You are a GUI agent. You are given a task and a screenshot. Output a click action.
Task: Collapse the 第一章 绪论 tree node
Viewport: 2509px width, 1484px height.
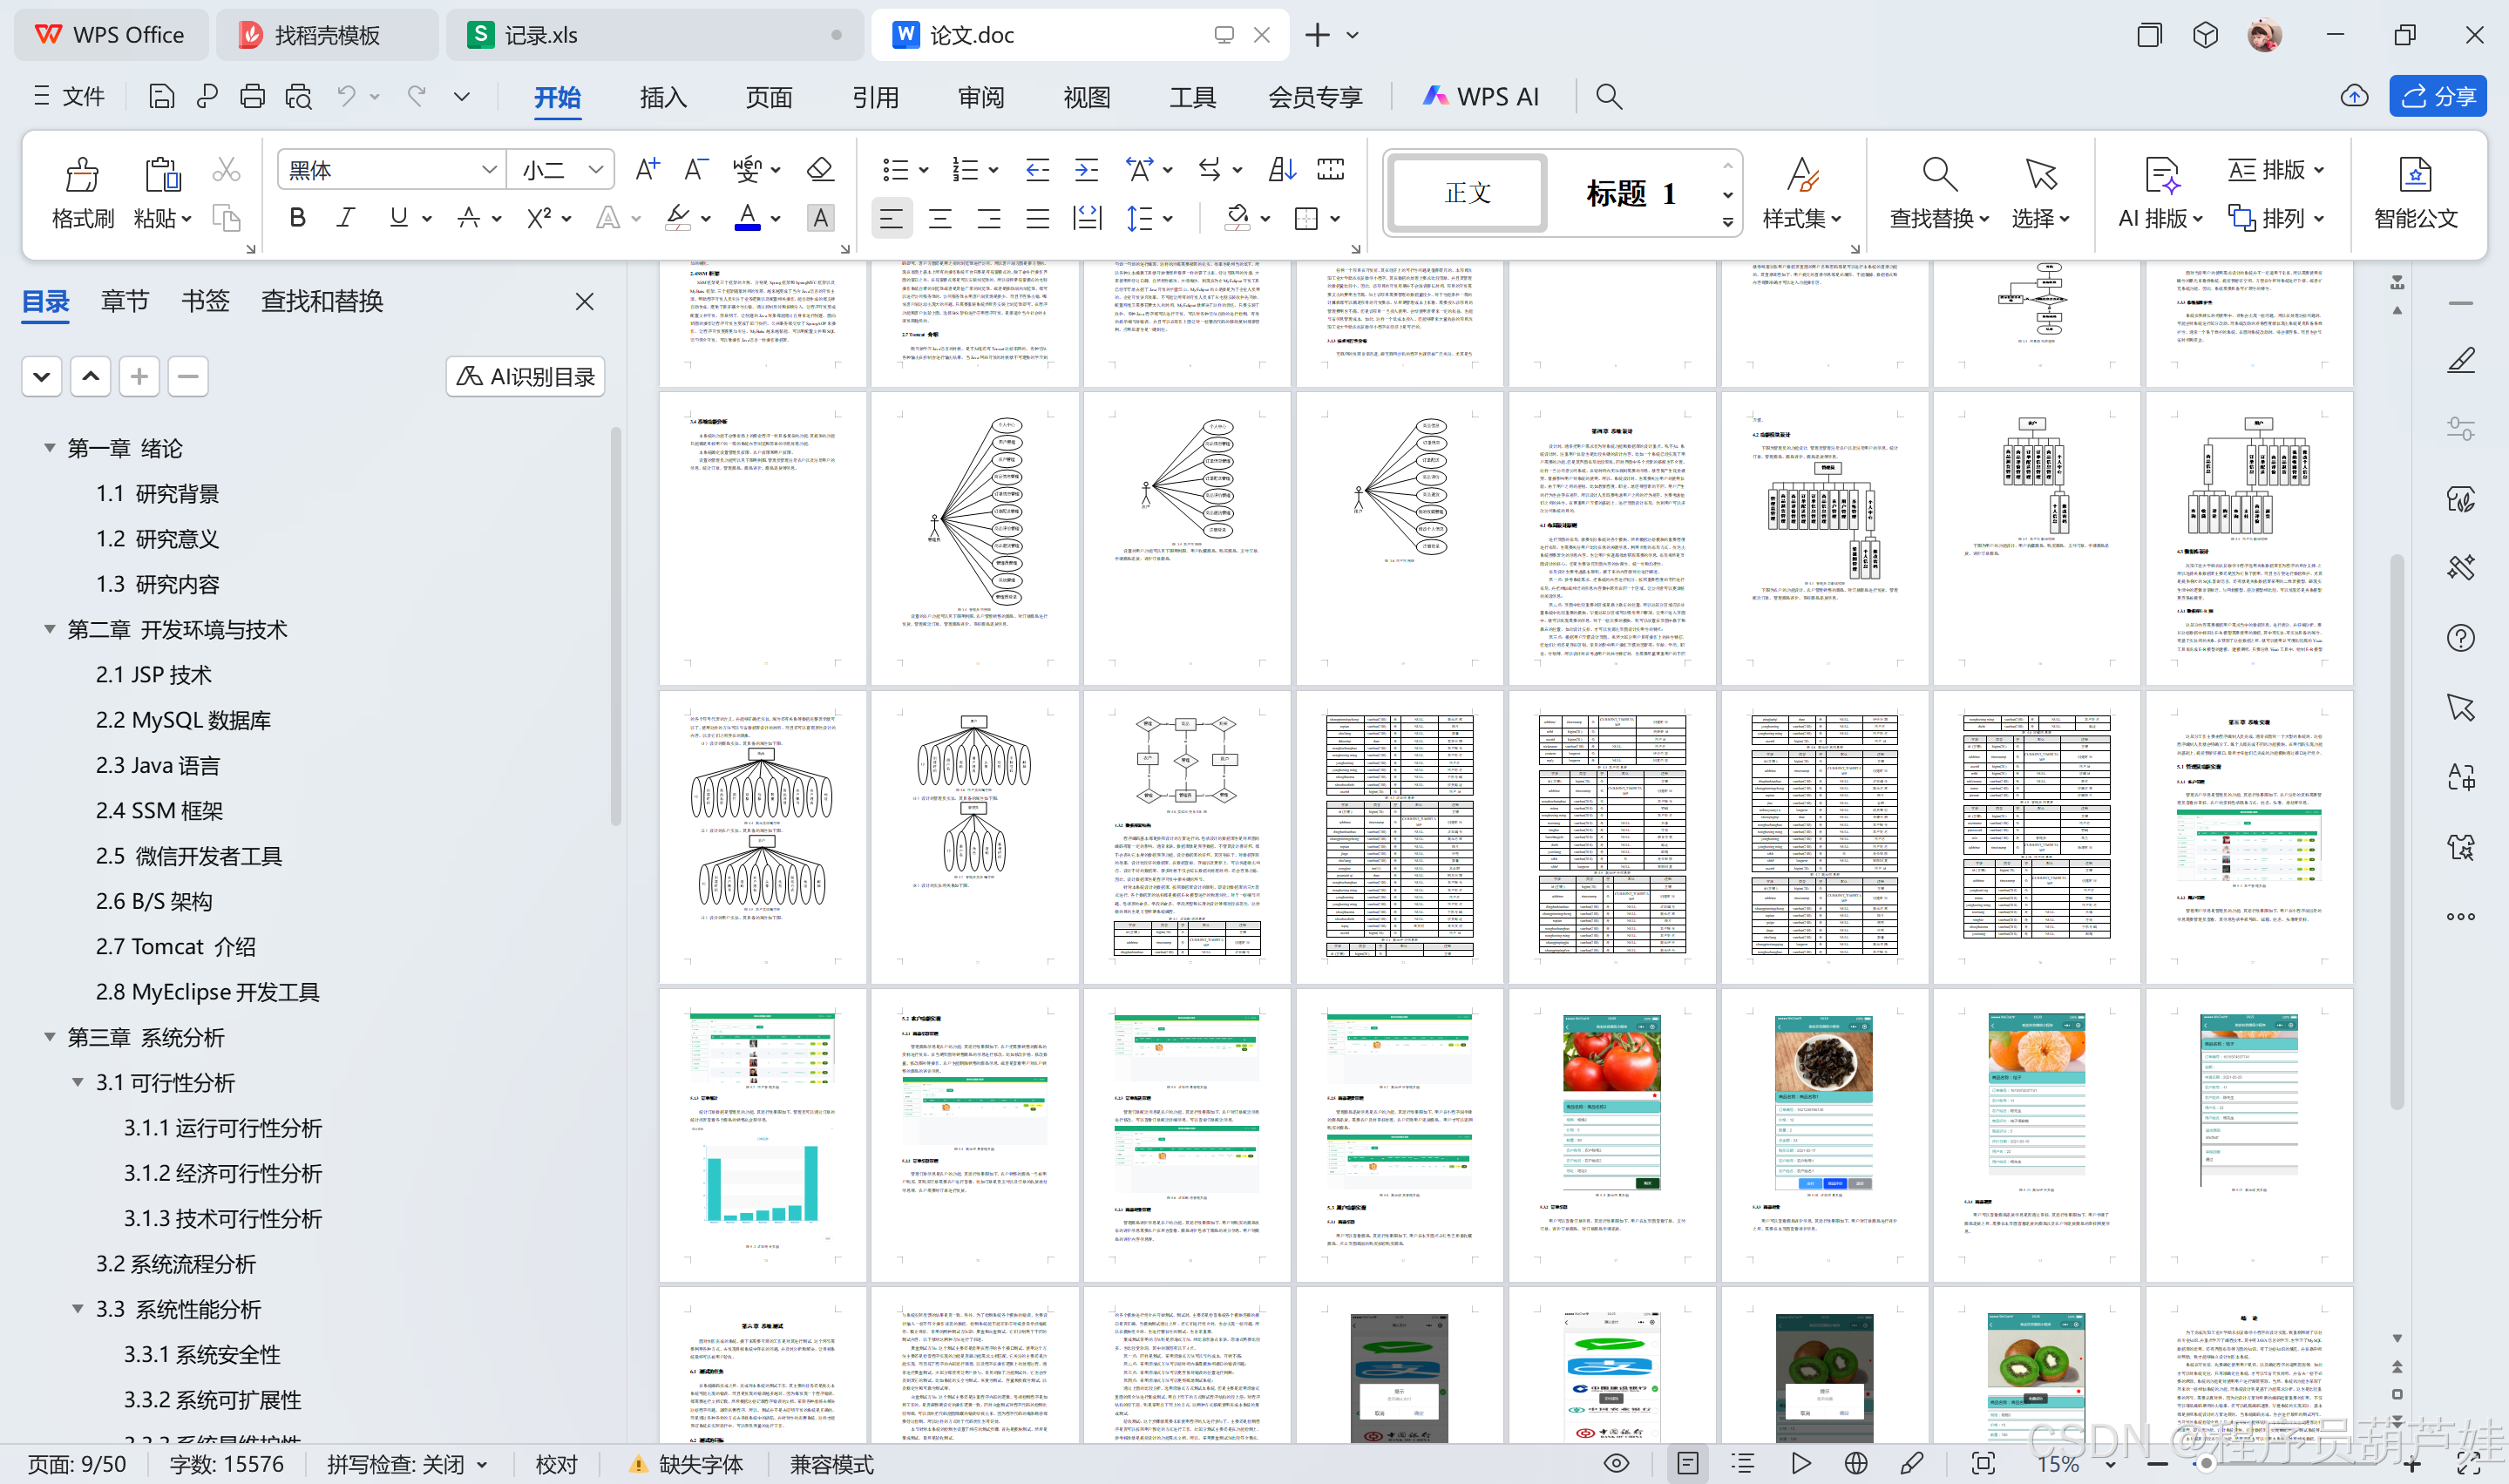click(x=49, y=447)
